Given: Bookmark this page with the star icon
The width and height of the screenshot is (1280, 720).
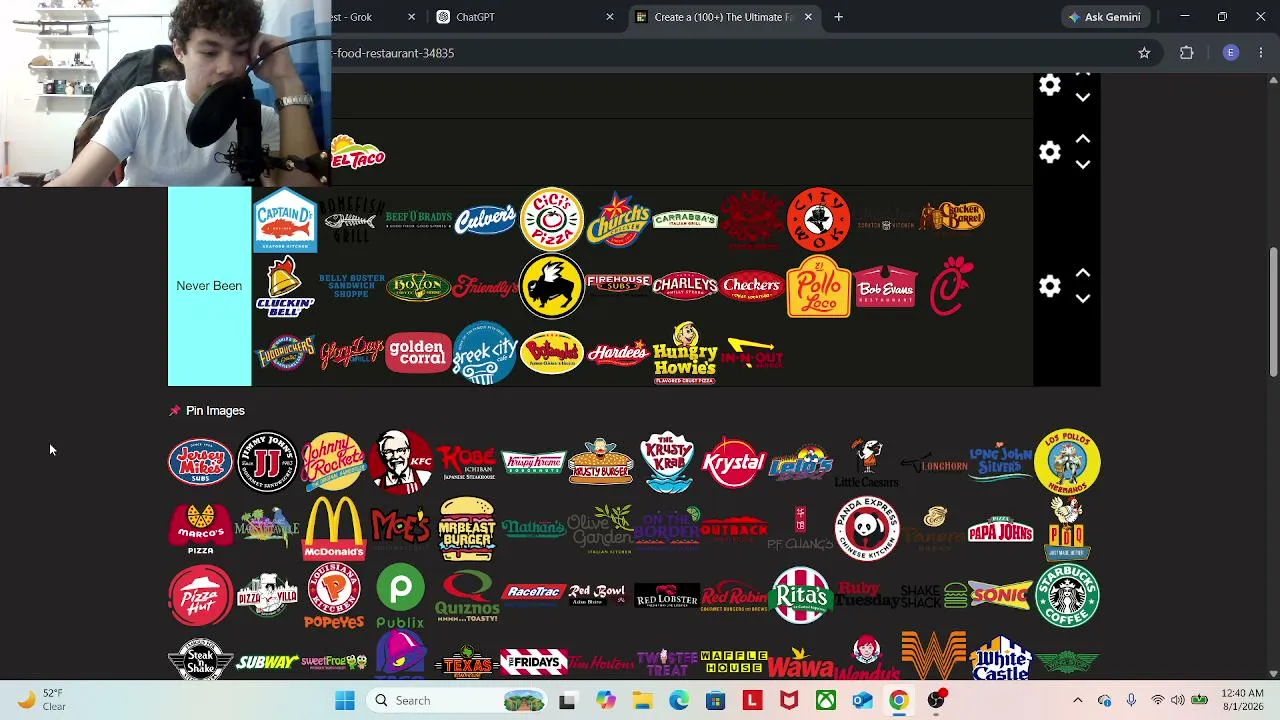Looking at the screenshot, I should tap(1144, 53).
